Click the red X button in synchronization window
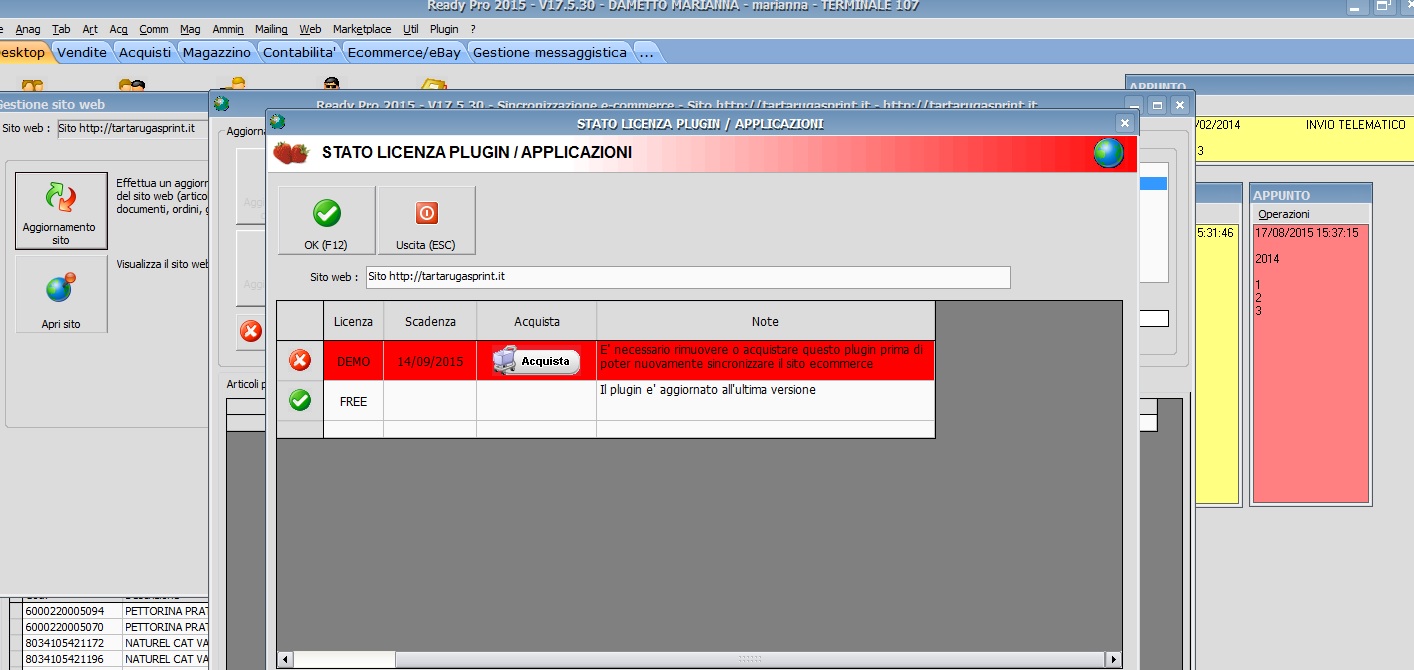This screenshot has height=670, width=1414. tap(251, 331)
